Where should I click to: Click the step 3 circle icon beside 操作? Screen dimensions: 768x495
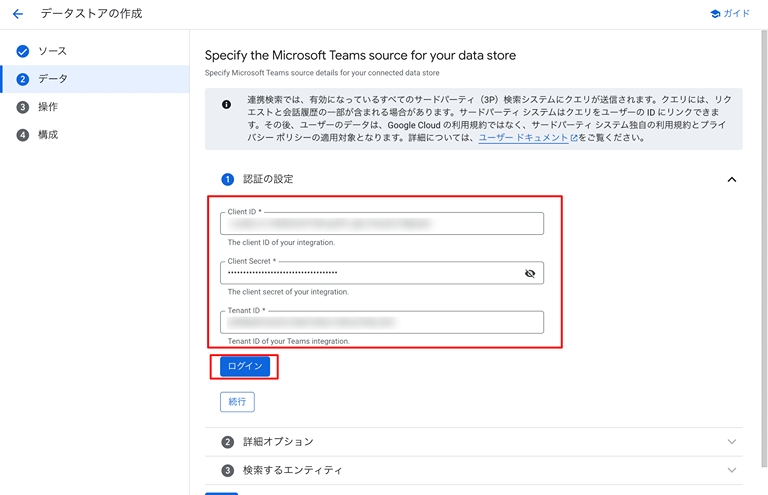tap(23, 107)
